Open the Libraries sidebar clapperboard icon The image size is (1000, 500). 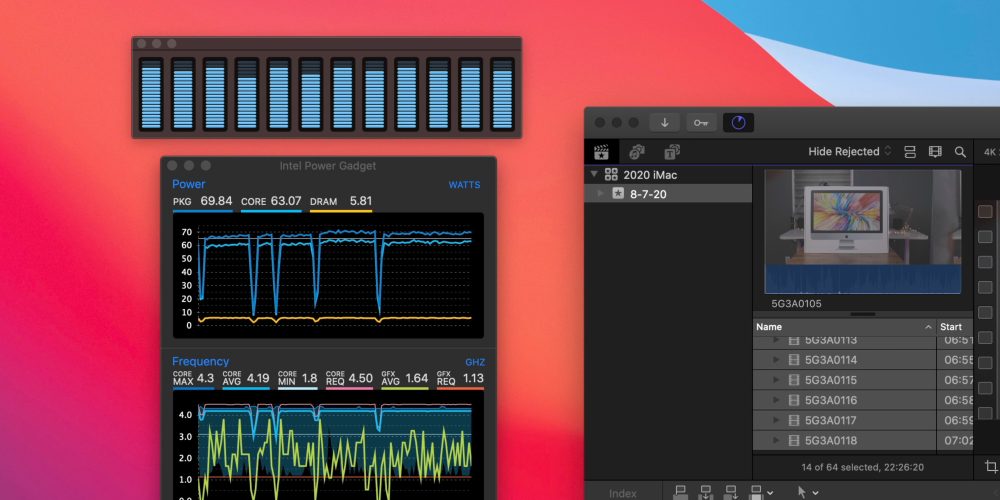(x=602, y=152)
